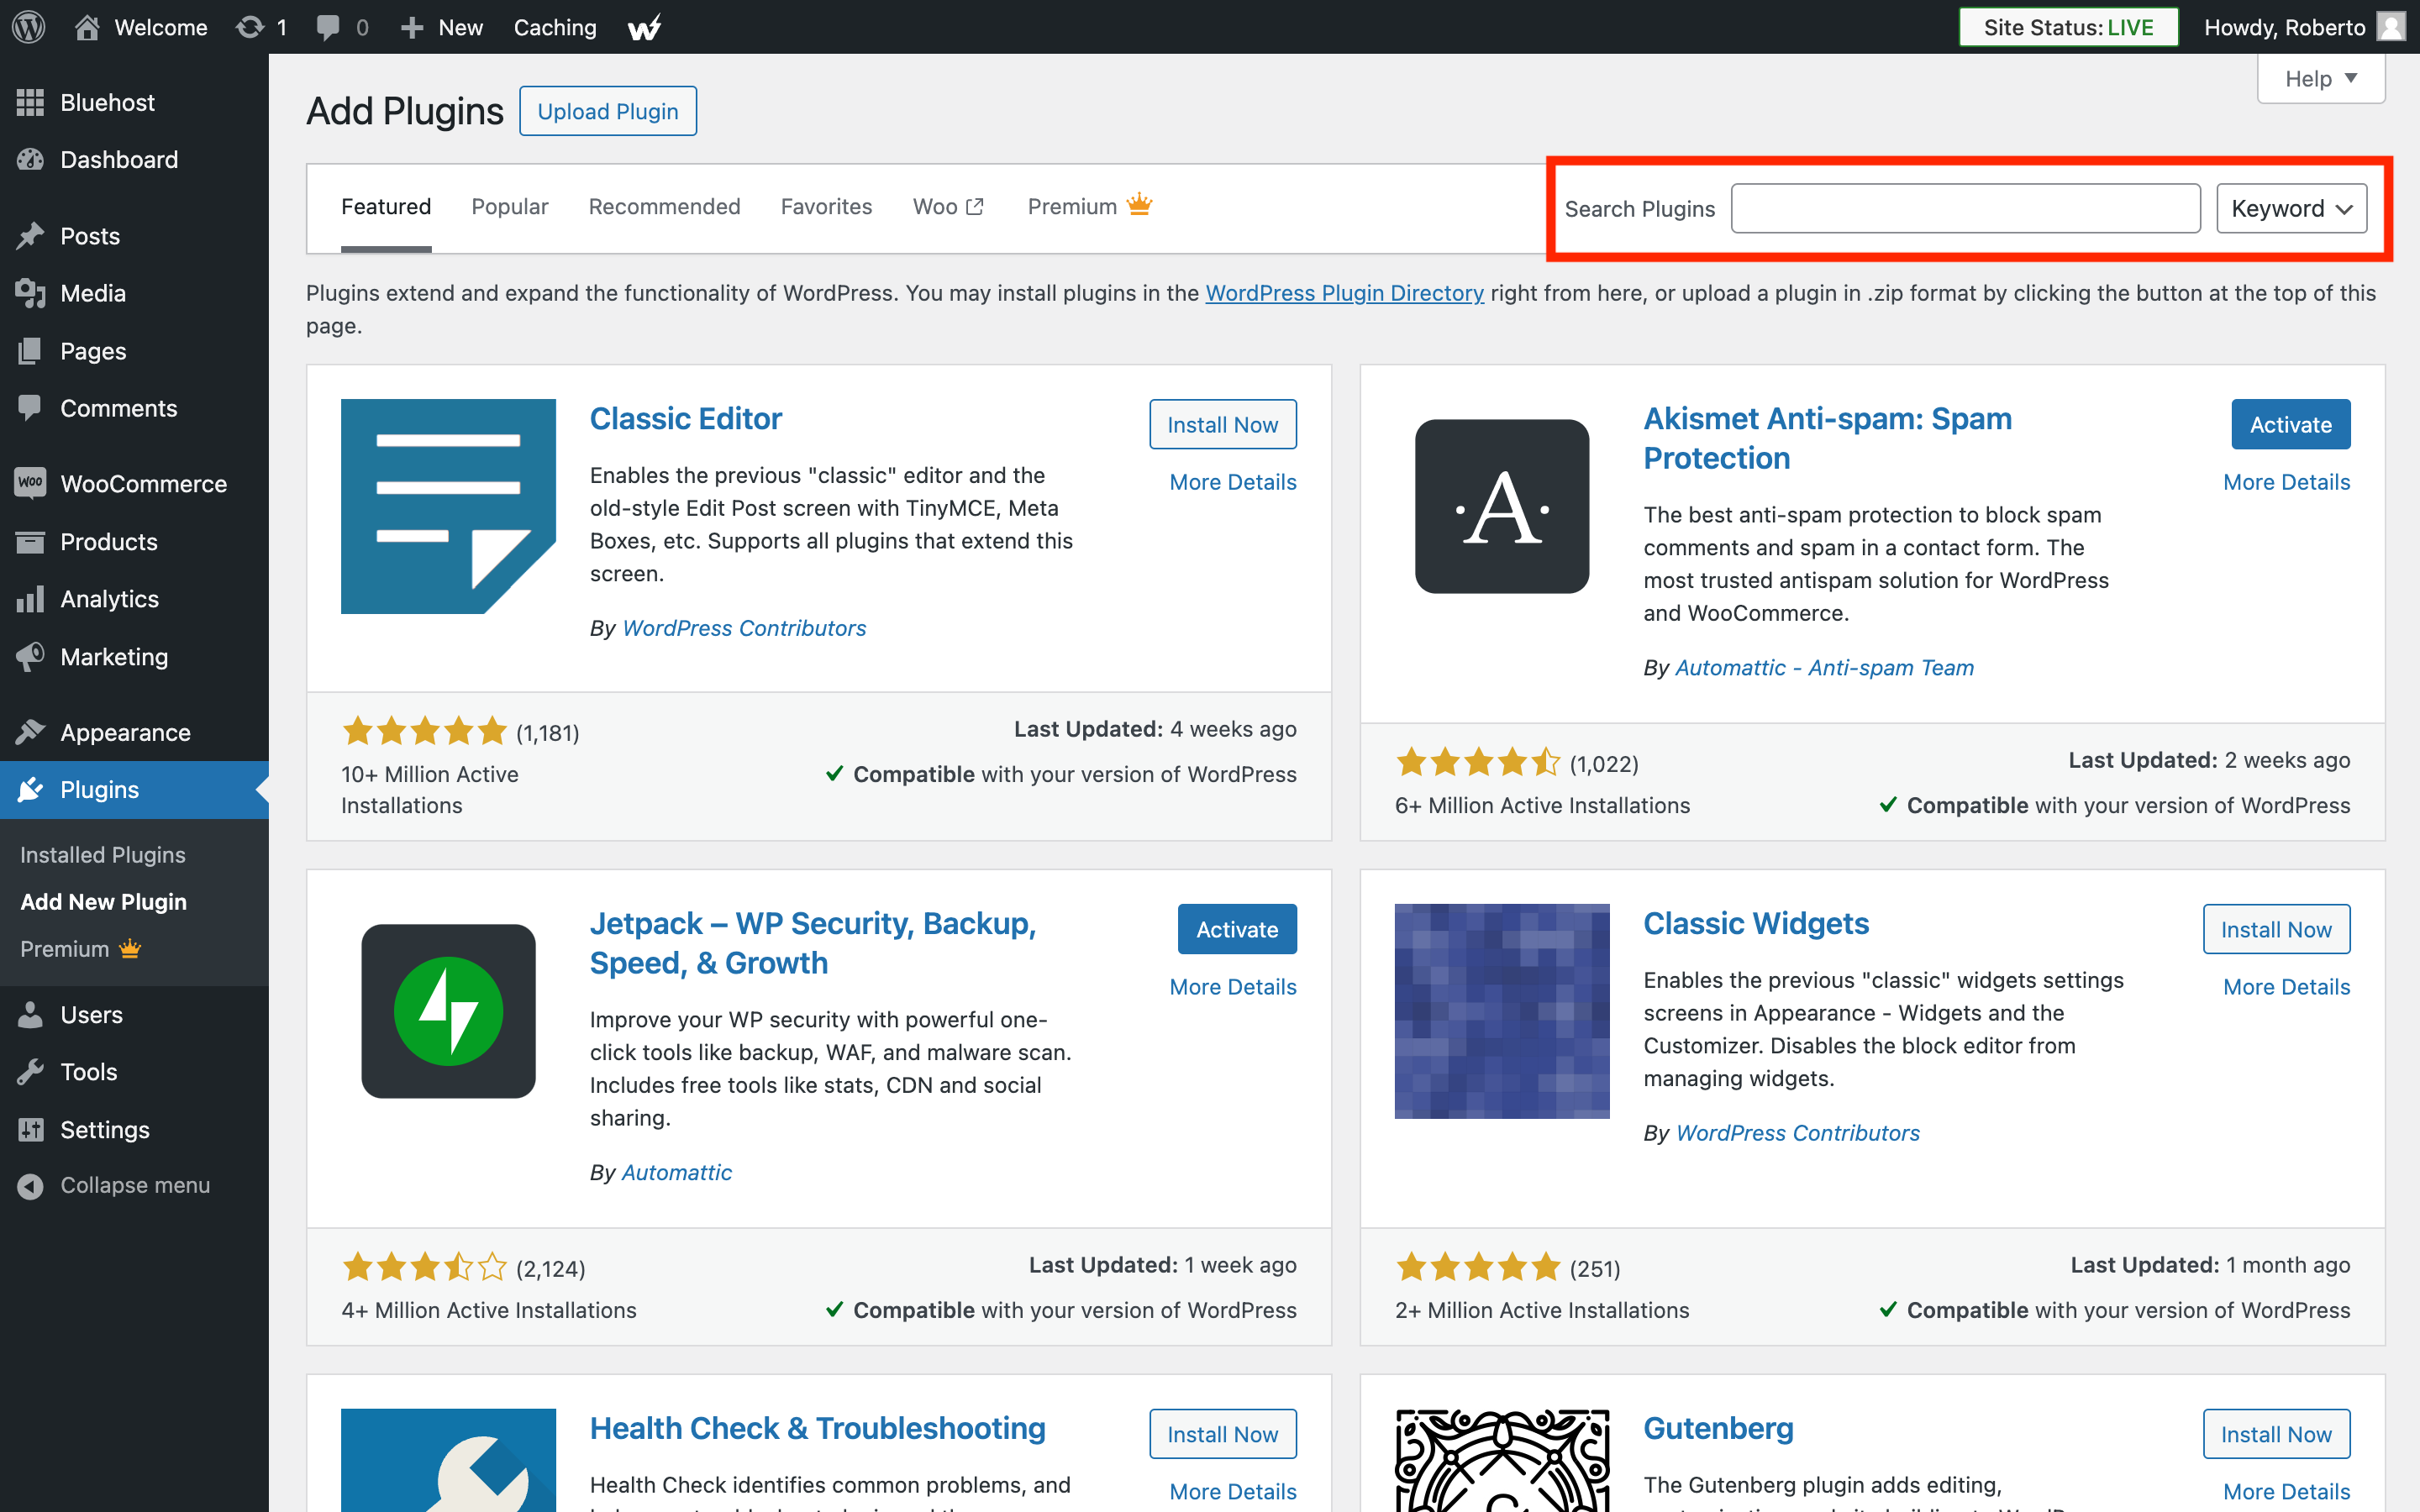Click the Jetpack plugin logo thumbnail
This screenshot has height=1512, width=2420.
[448, 1011]
